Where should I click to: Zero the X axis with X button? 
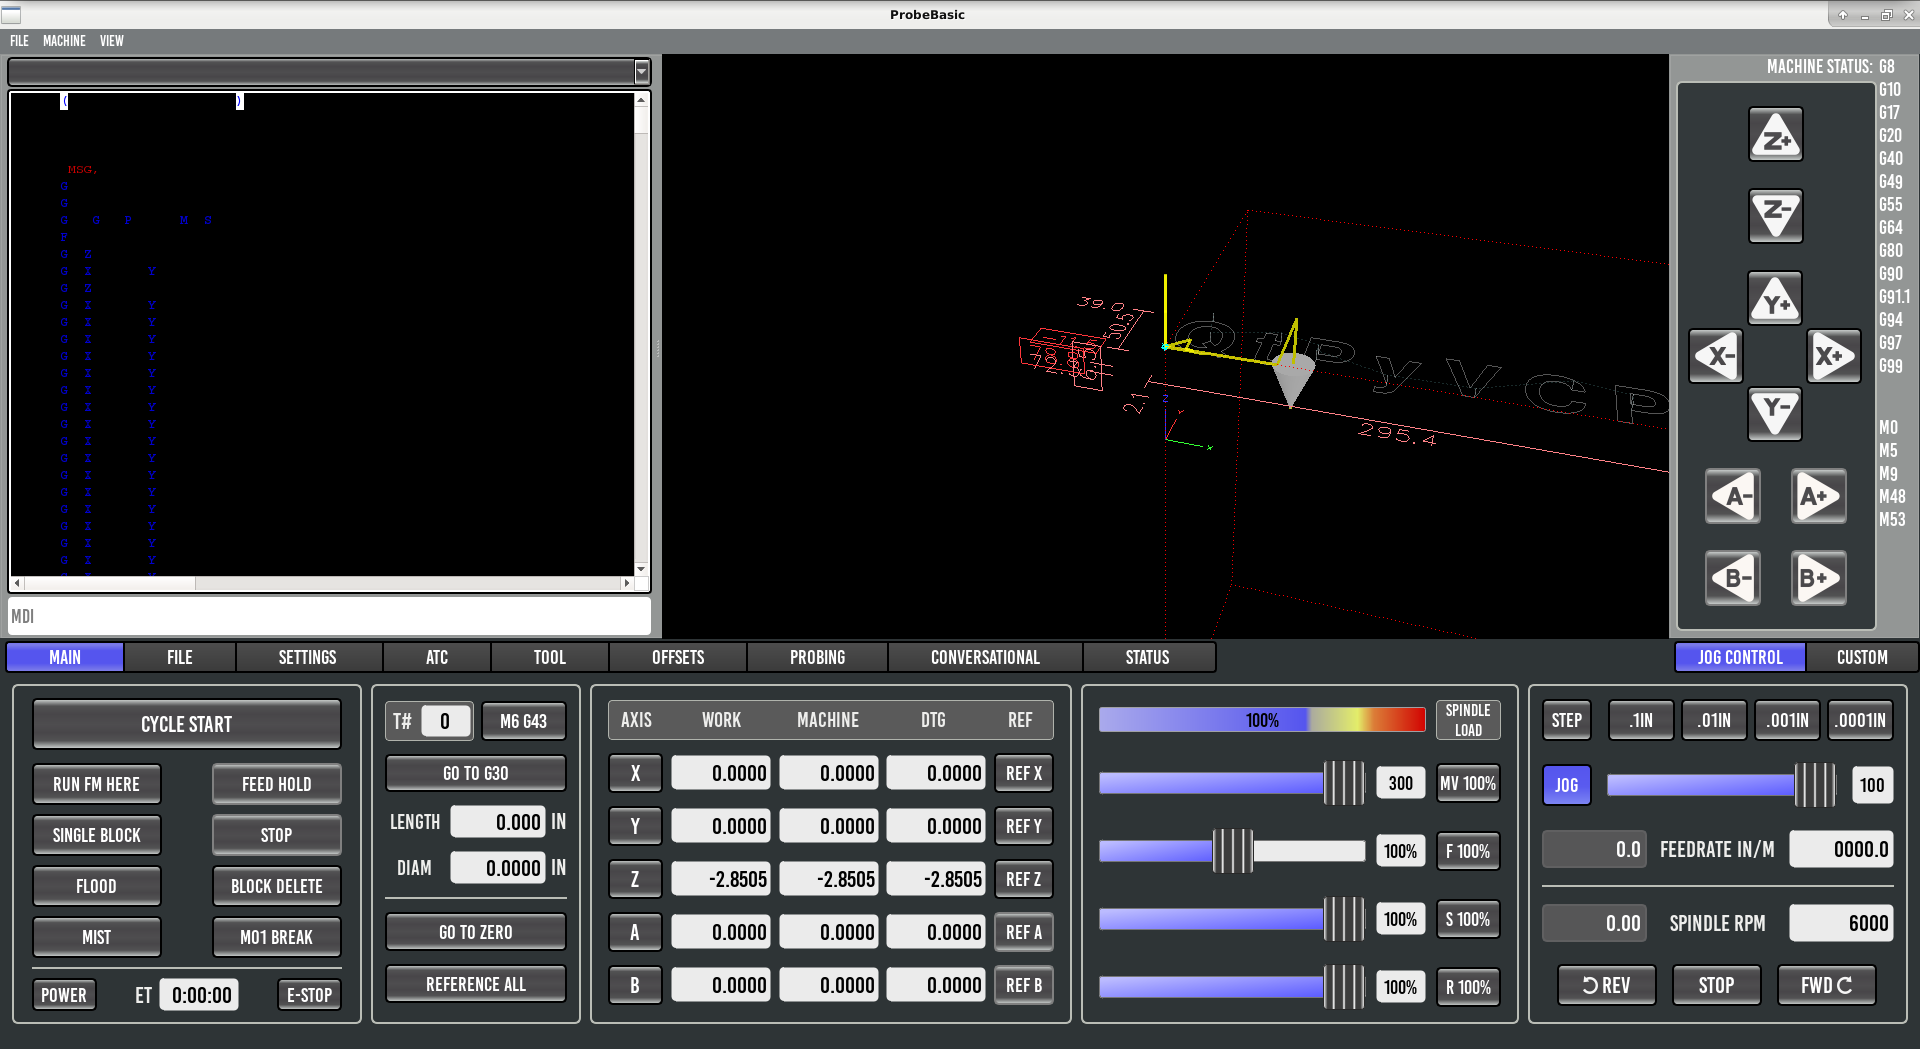pyautogui.click(x=635, y=773)
